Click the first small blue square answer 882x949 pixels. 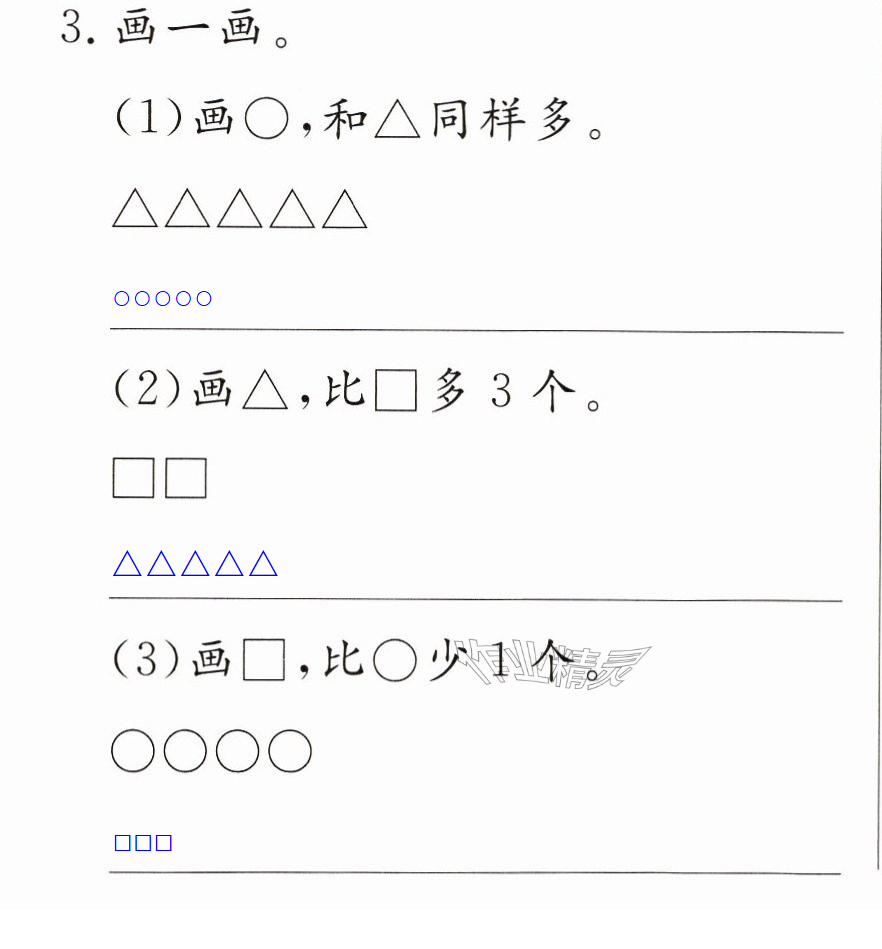122,842
